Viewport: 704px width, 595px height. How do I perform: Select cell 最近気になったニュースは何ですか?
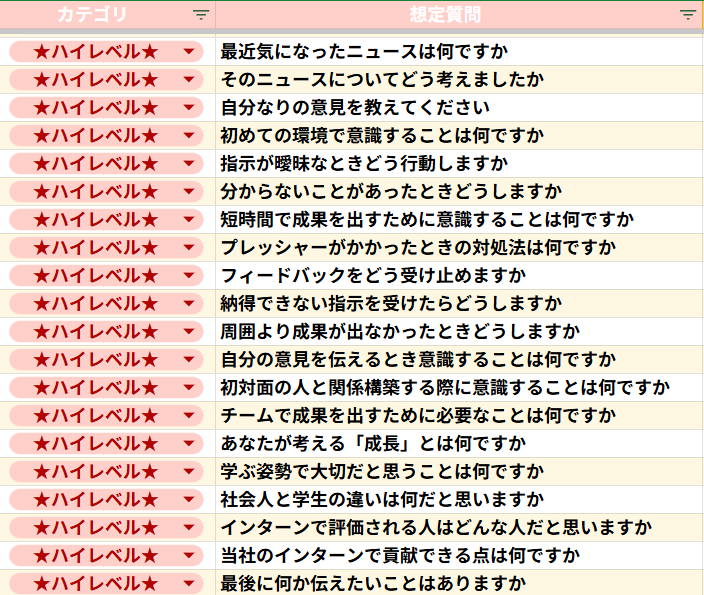point(459,52)
